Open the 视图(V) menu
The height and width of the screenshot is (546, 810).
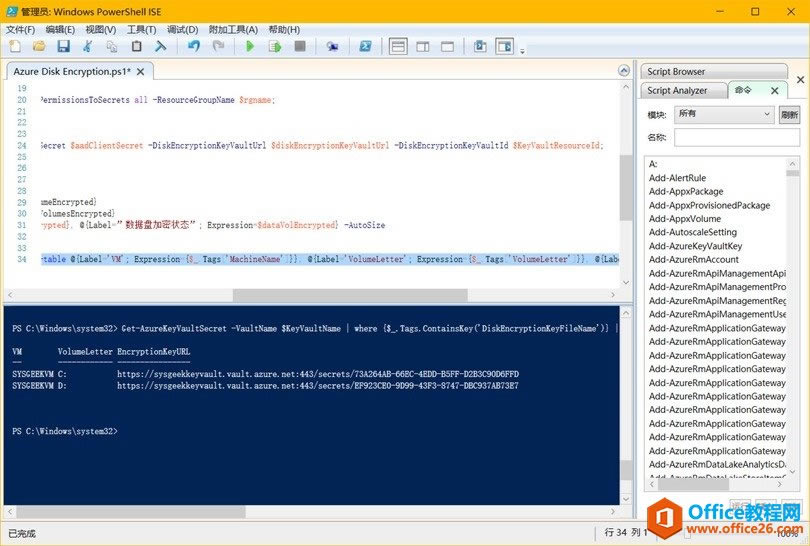(x=101, y=29)
